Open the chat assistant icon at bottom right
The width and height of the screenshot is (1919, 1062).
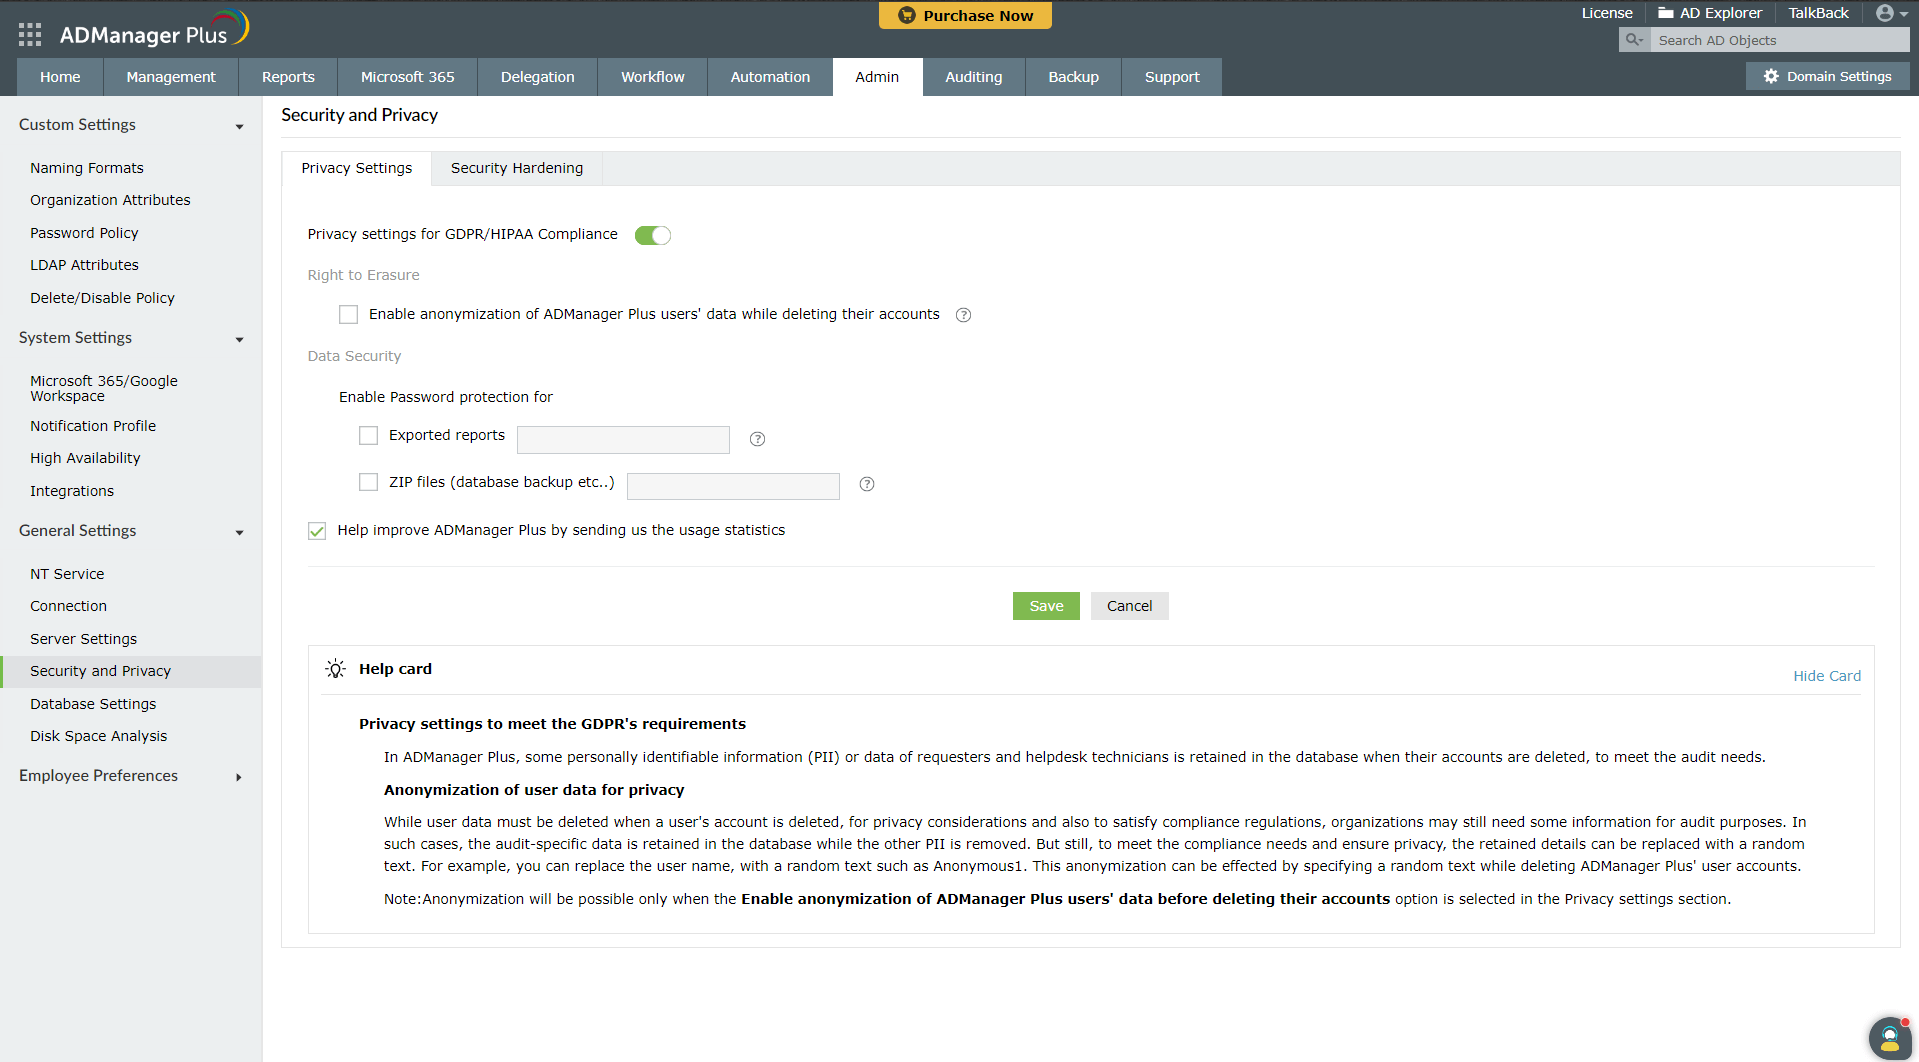(1889, 1038)
